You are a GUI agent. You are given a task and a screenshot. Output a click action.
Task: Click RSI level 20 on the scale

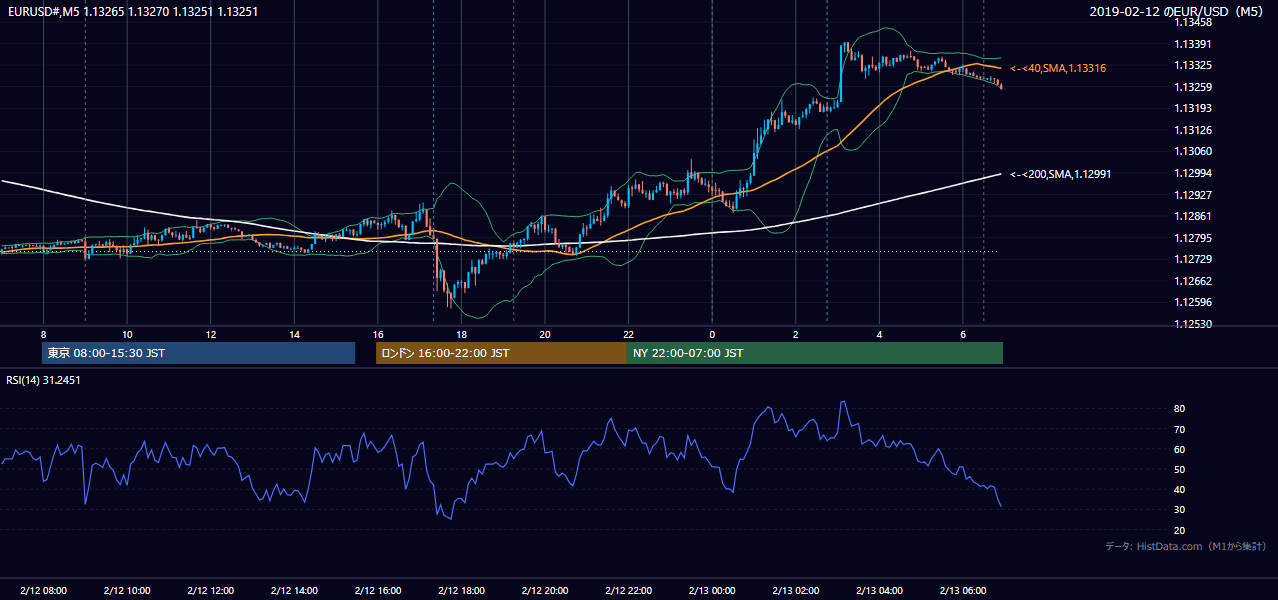(1179, 530)
